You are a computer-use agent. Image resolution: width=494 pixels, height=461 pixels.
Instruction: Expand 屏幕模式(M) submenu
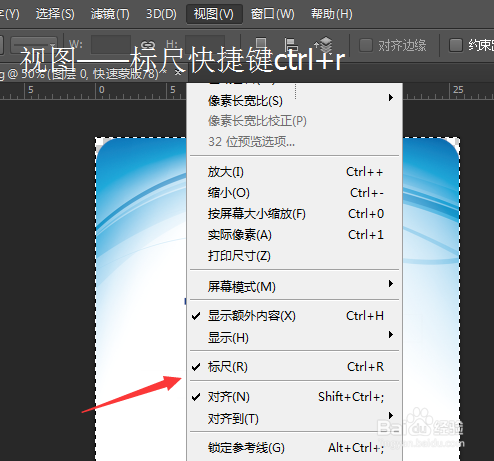point(295,286)
